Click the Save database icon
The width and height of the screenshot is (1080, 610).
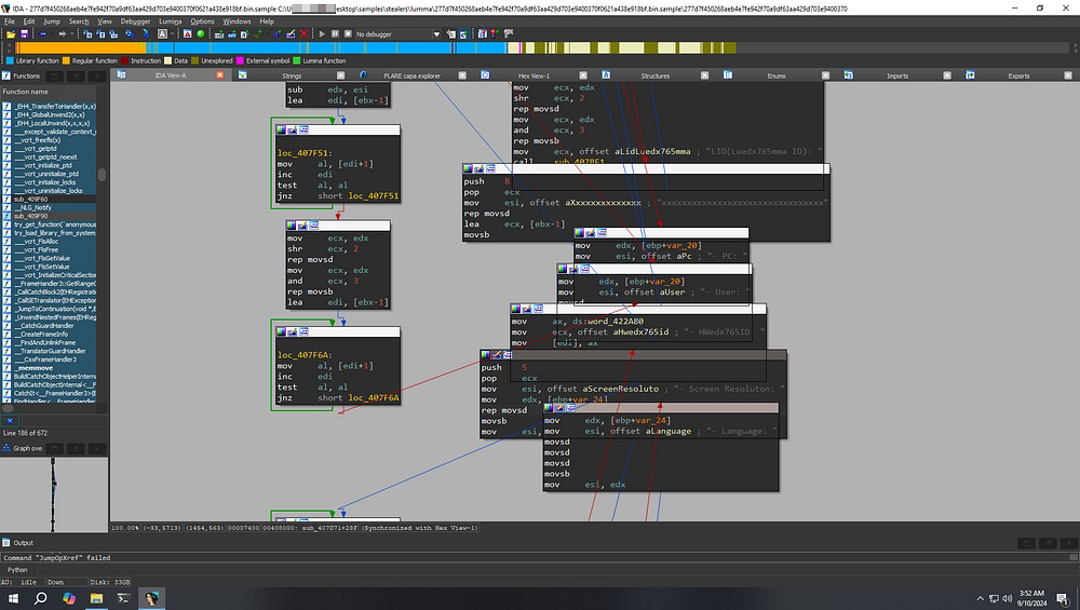click(x=24, y=34)
